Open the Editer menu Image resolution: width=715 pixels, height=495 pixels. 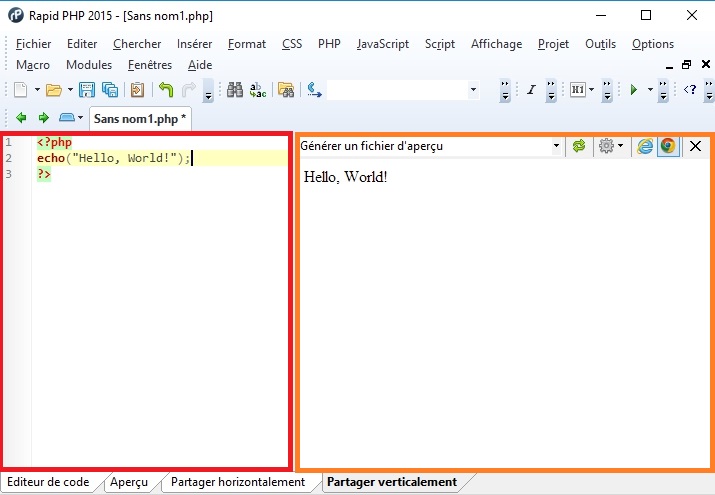coord(82,44)
